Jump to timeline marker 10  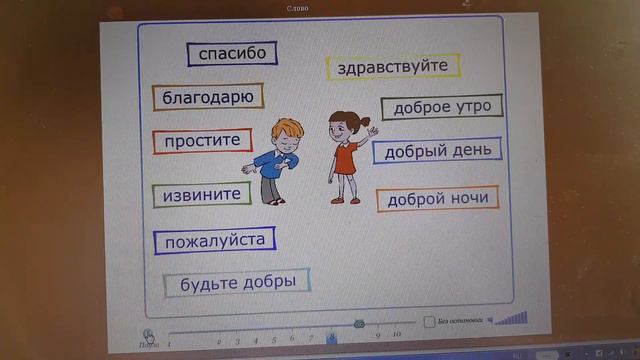click(396, 334)
